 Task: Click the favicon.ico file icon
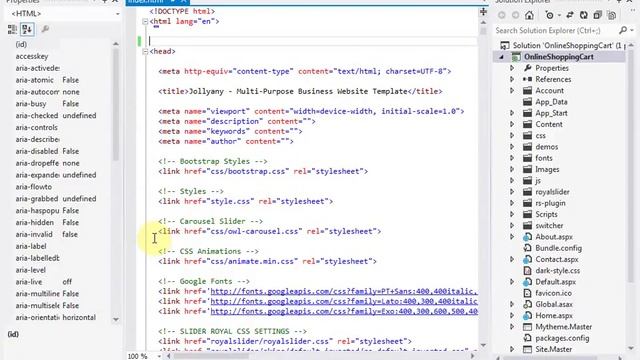click(527, 293)
